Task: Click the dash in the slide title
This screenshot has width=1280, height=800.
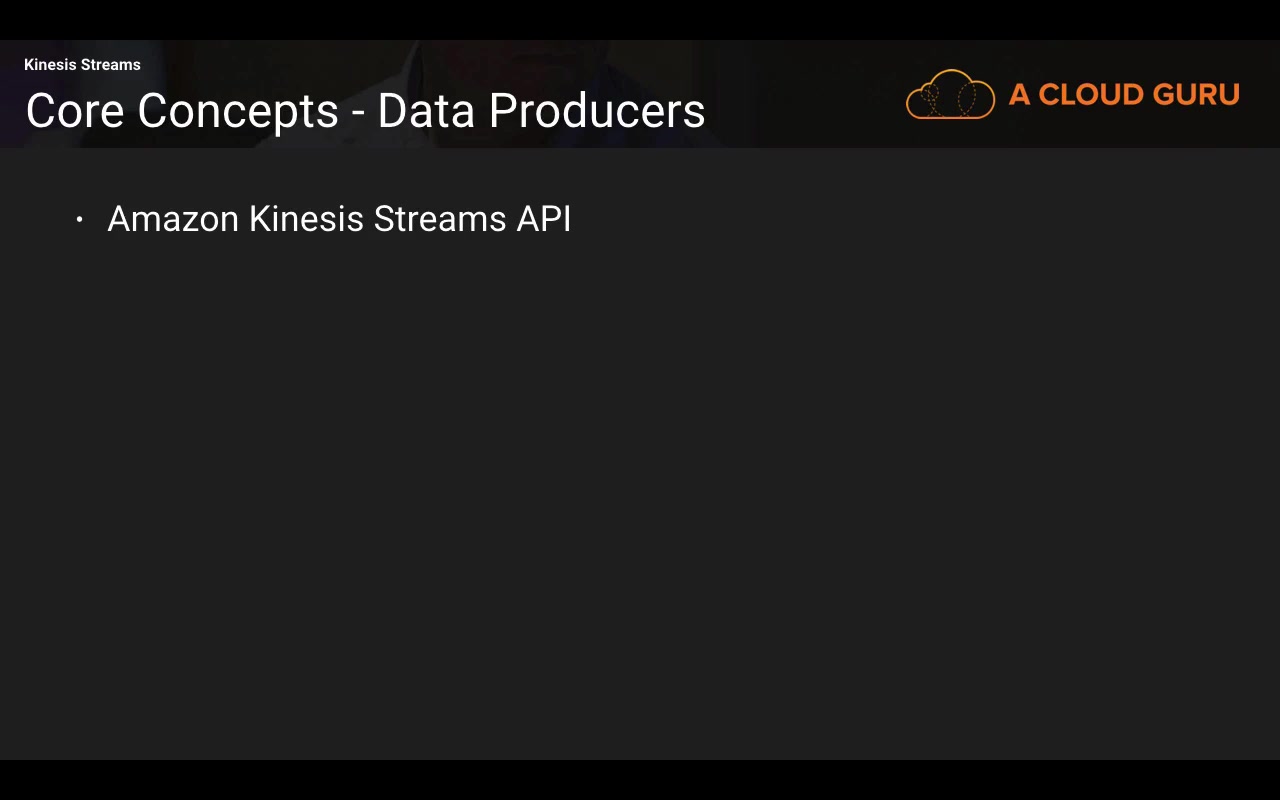Action: point(358,113)
